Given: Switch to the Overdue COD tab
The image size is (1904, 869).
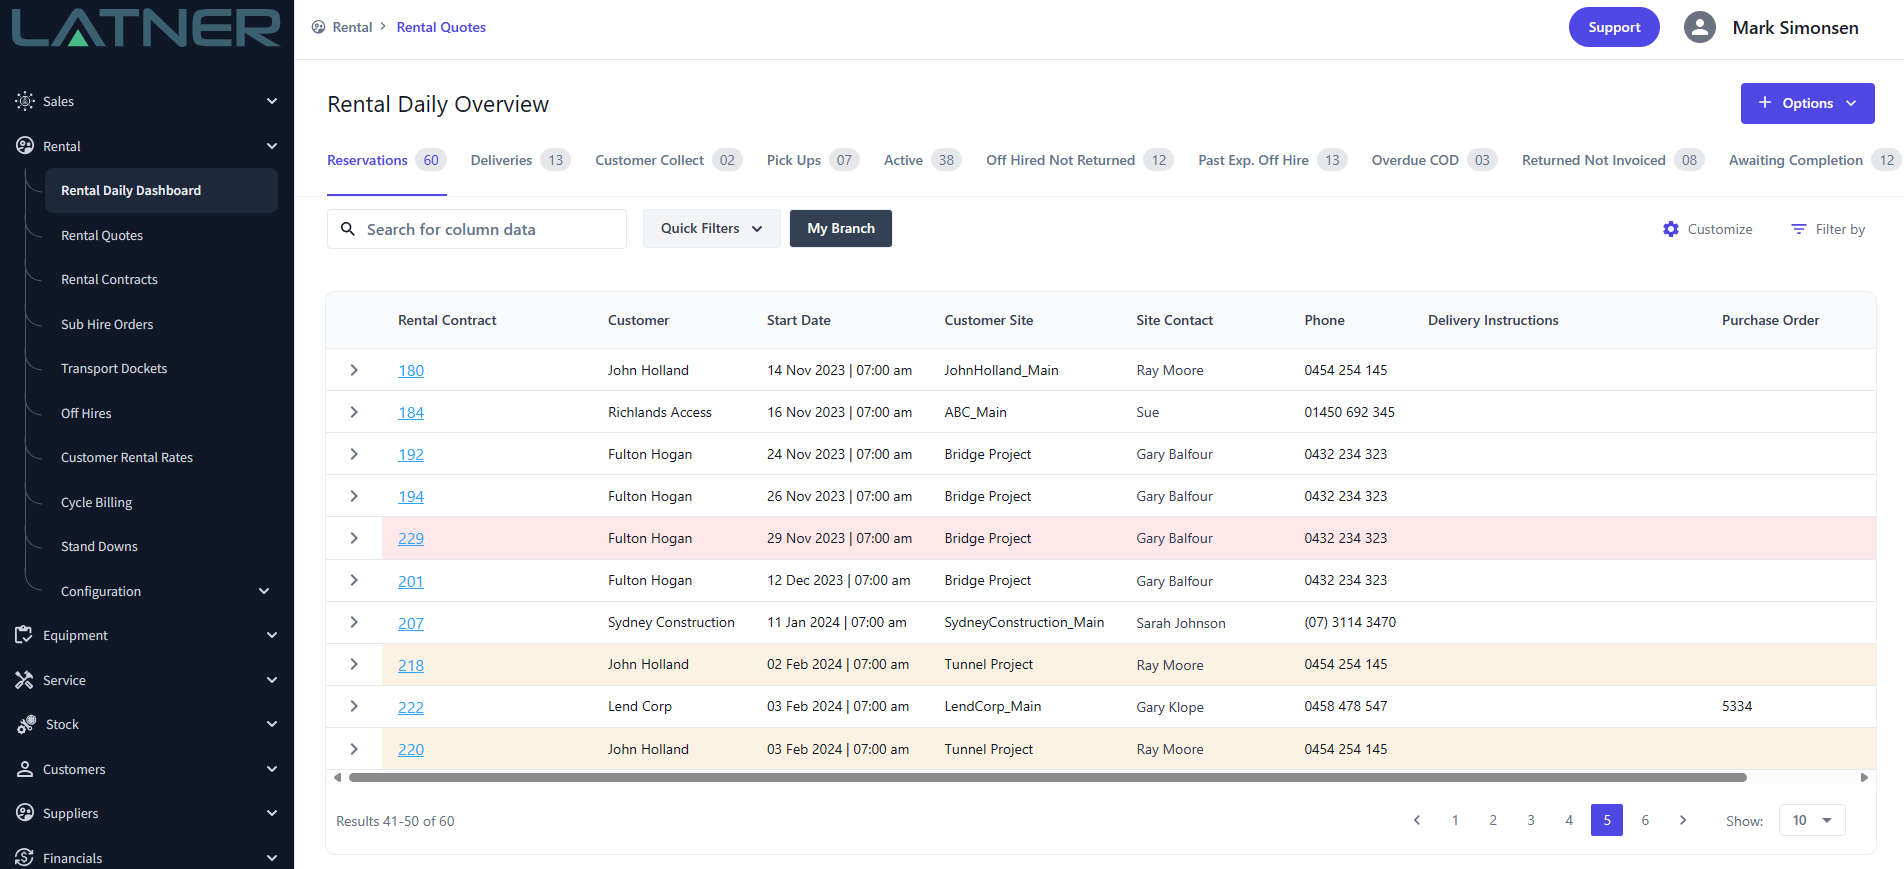Looking at the screenshot, I should pos(1414,160).
